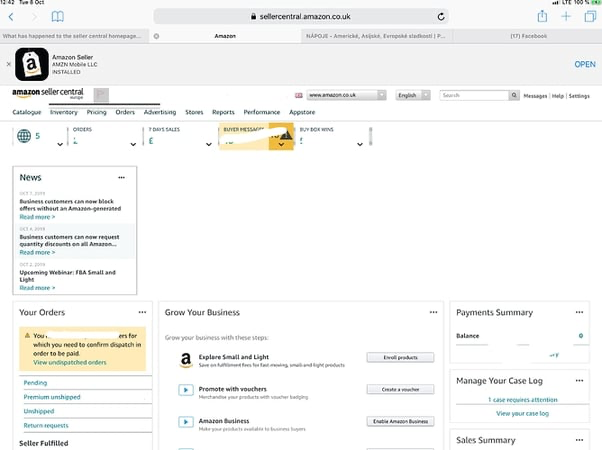This screenshot has width=602, height=450.
Task: Open the Performance menu
Action: tap(262, 112)
